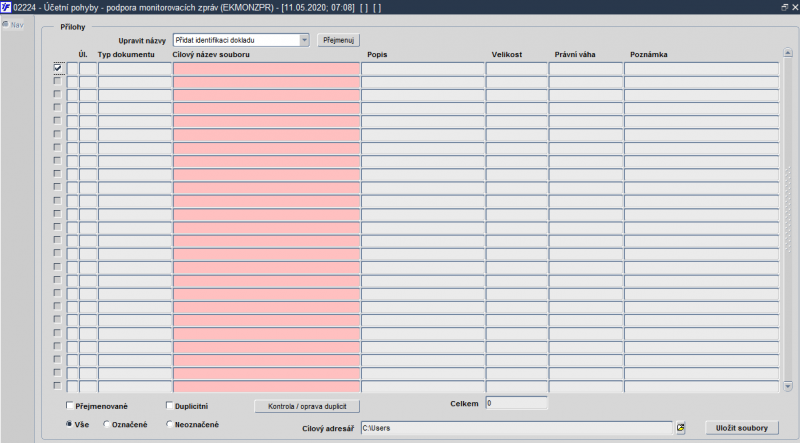Click the Celkem total field
The height and width of the screenshot is (443, 800).
coord(516,403)
